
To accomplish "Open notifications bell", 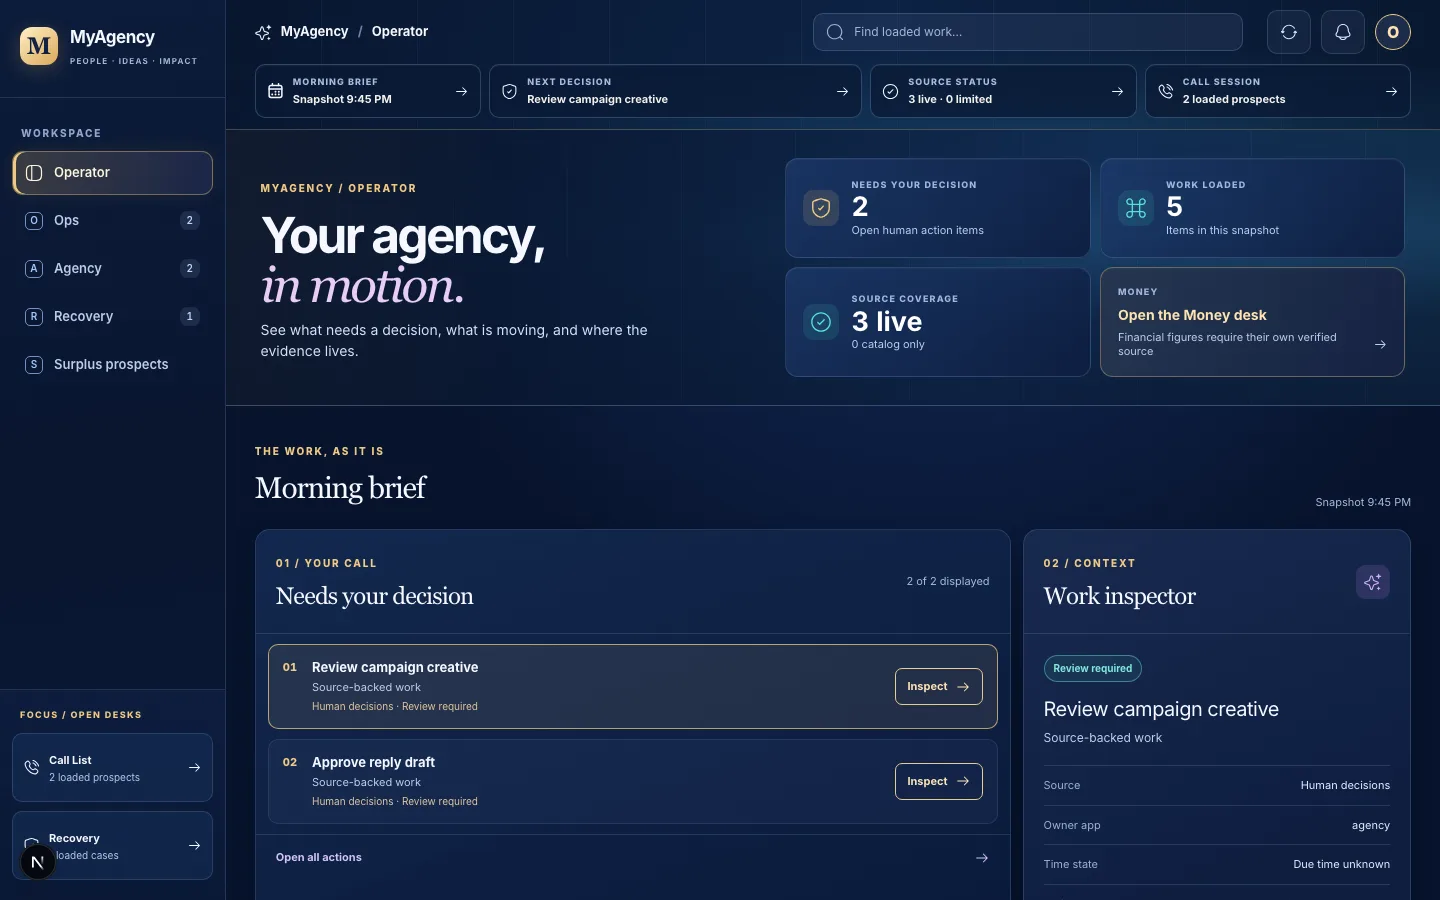I will 1343,32.
